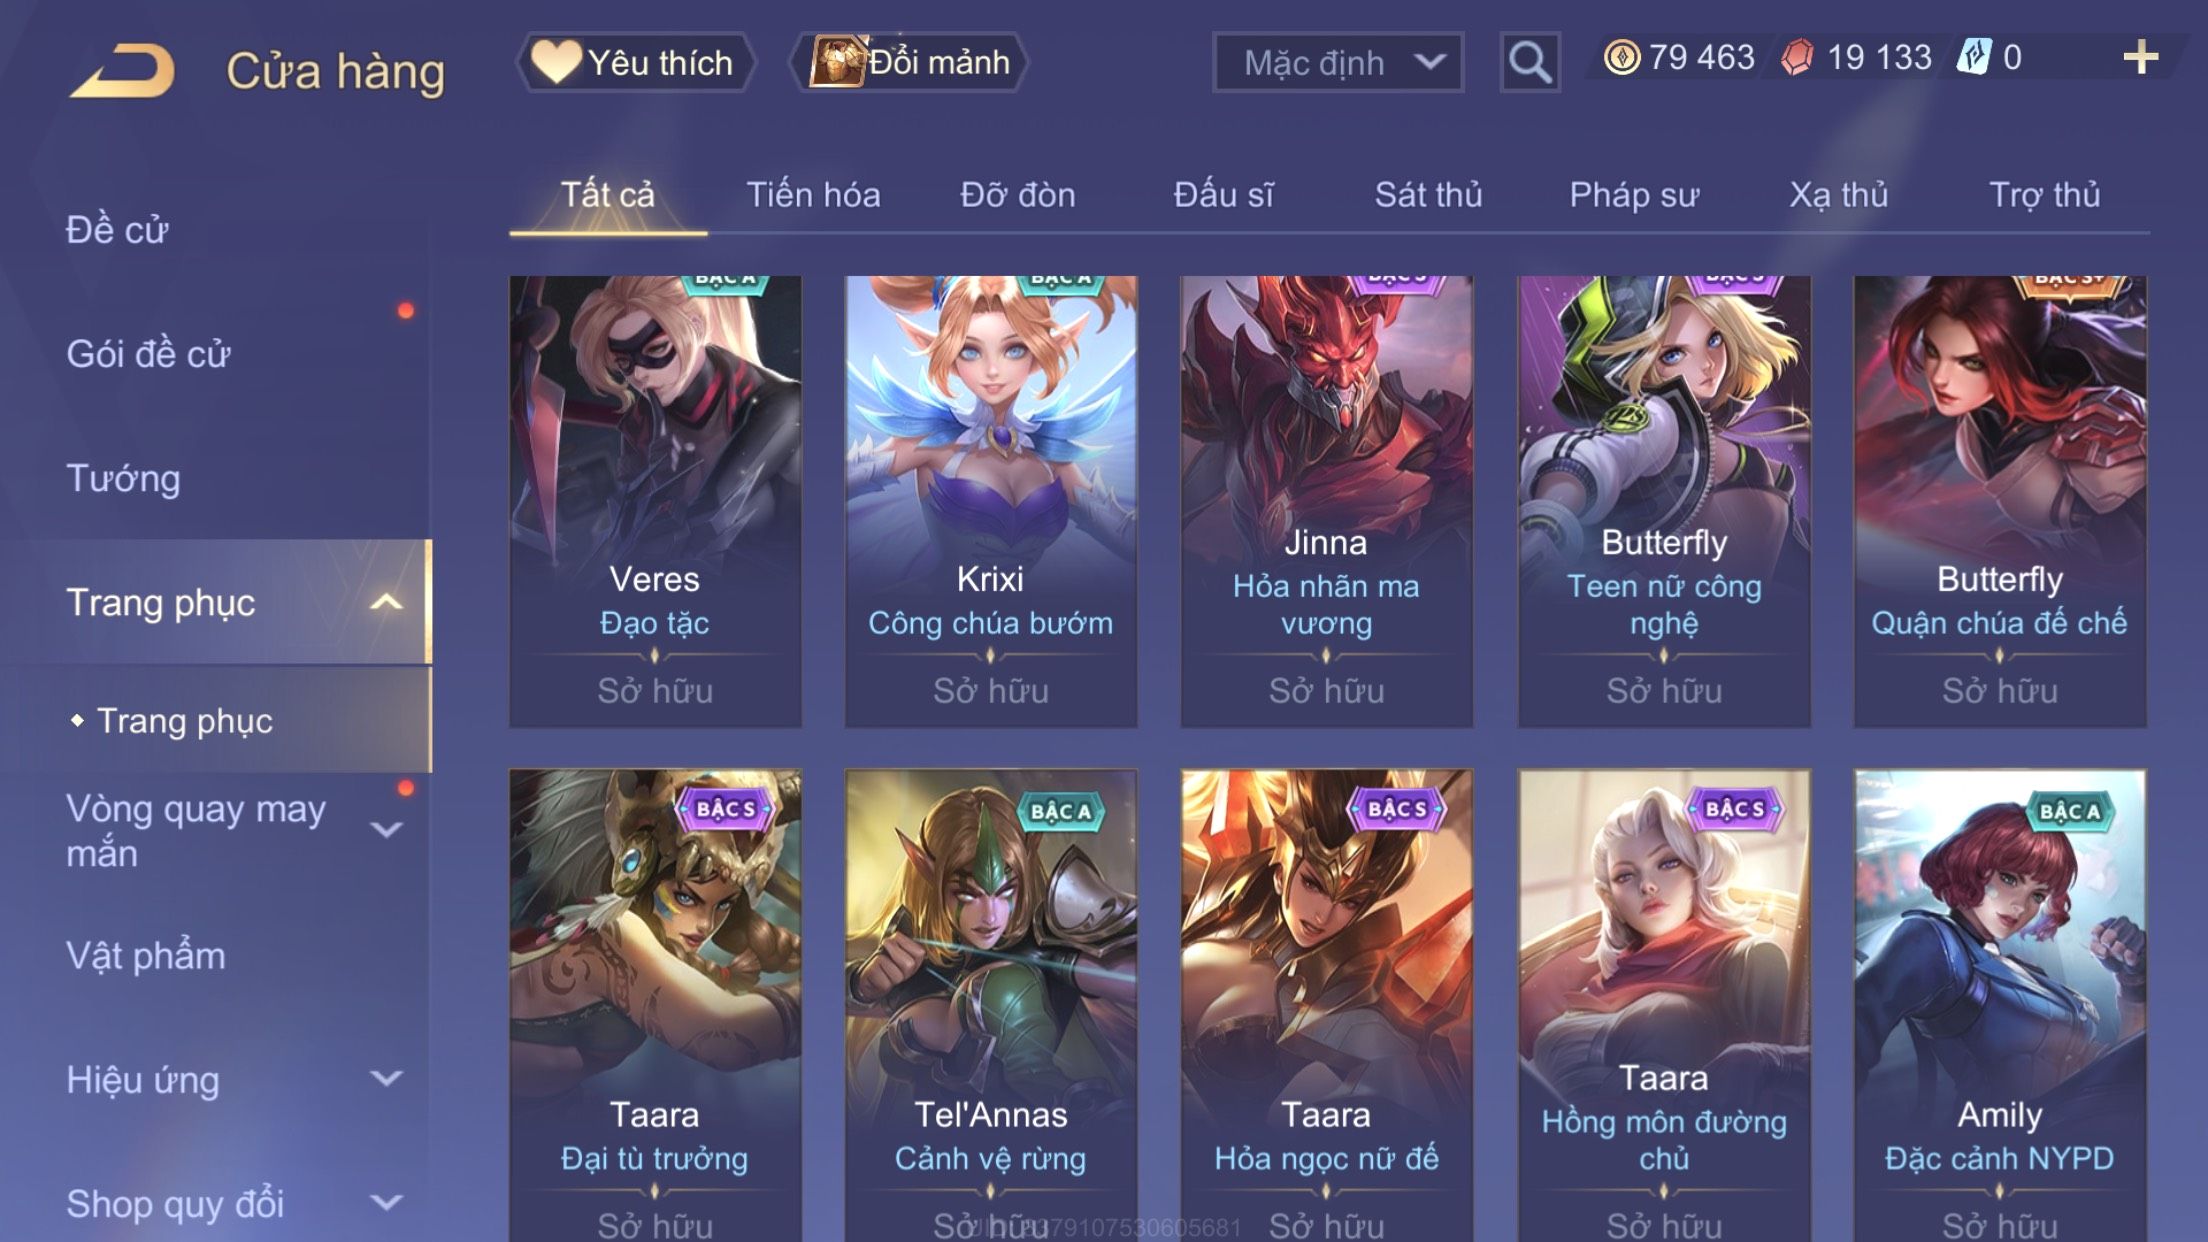
Task: Expand the Shop quy đổi section
Action: tap(387, 1202)
